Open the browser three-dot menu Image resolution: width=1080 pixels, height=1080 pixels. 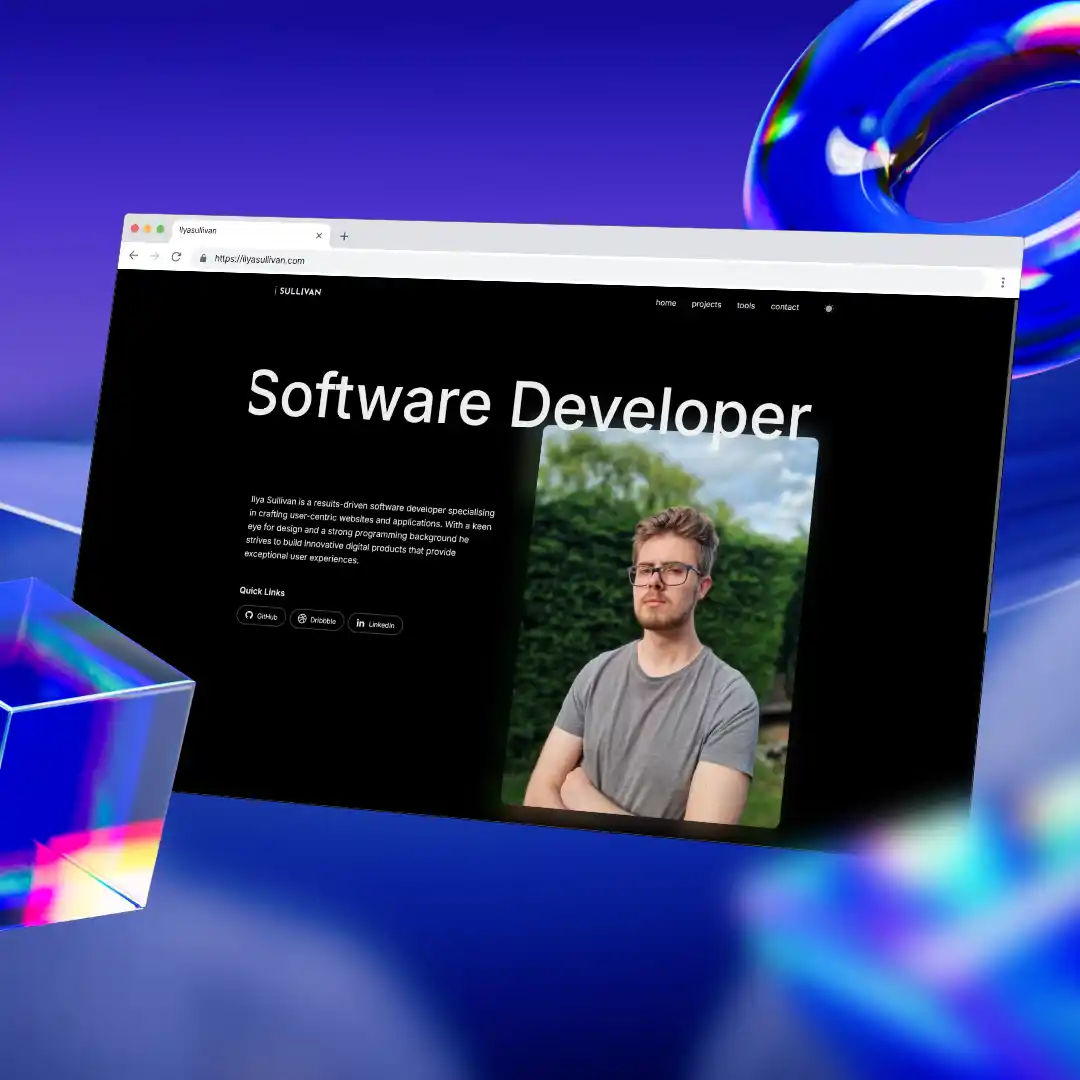[1002, 283]
